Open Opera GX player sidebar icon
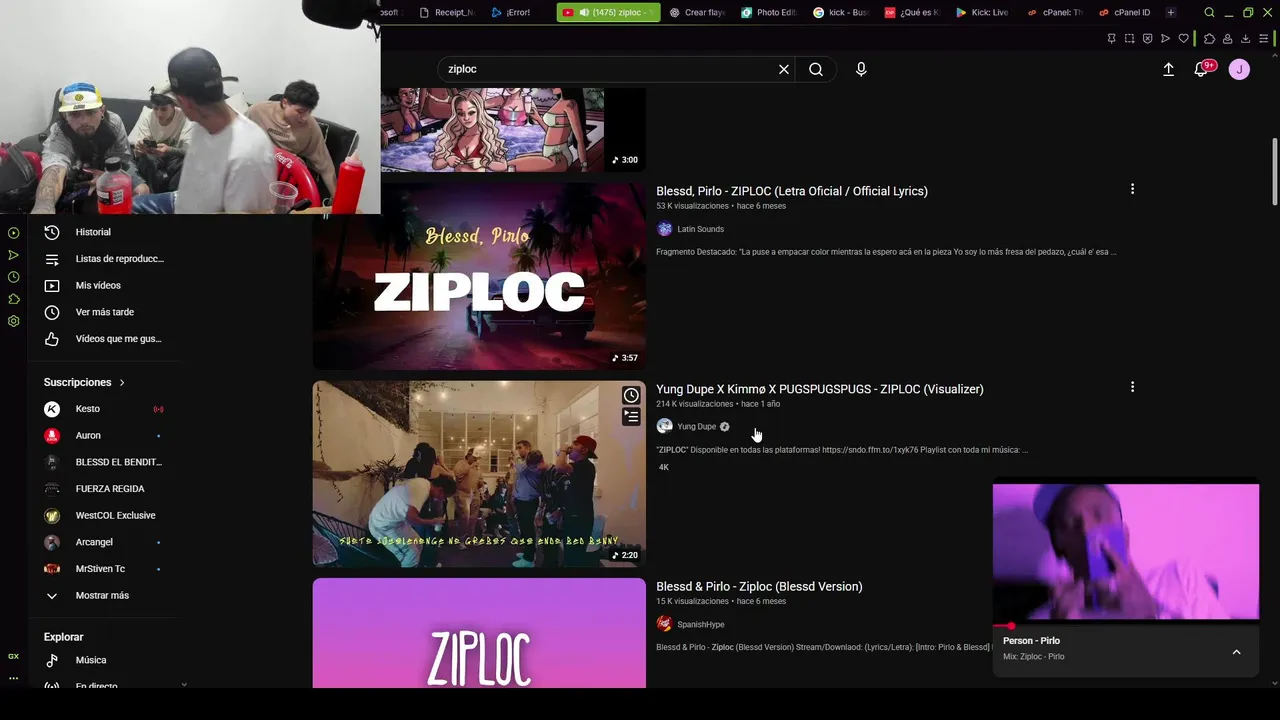1280x720 pixels. [x=14, y=233]
